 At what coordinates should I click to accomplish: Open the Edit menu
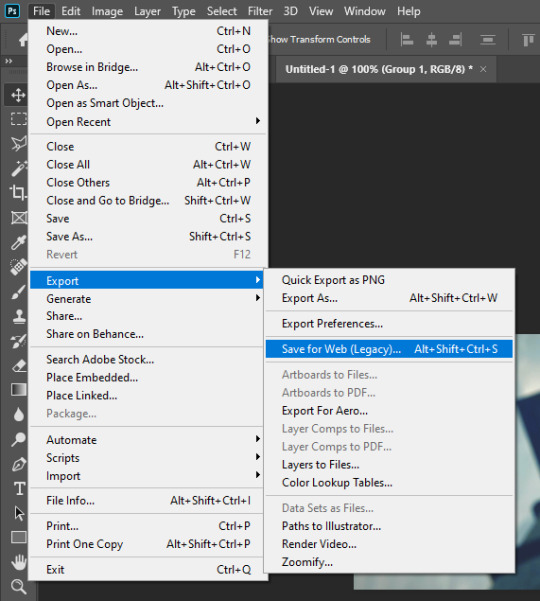pyautogui.click(x=71, y=11)
